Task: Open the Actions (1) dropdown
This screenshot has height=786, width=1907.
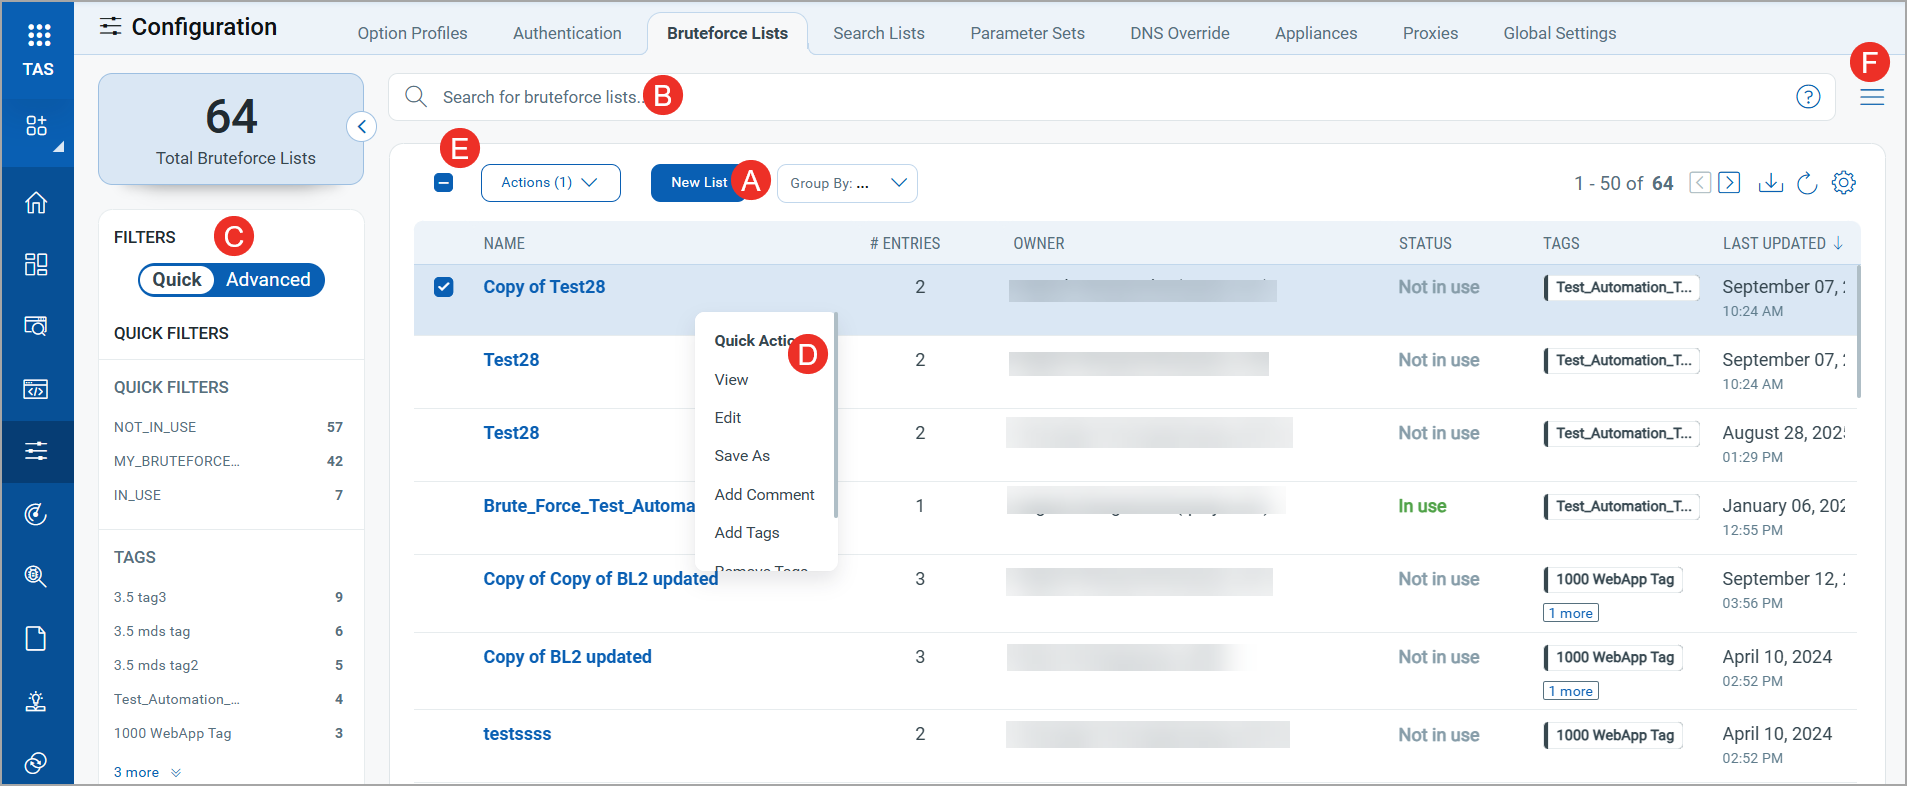Action: [550, 183]
